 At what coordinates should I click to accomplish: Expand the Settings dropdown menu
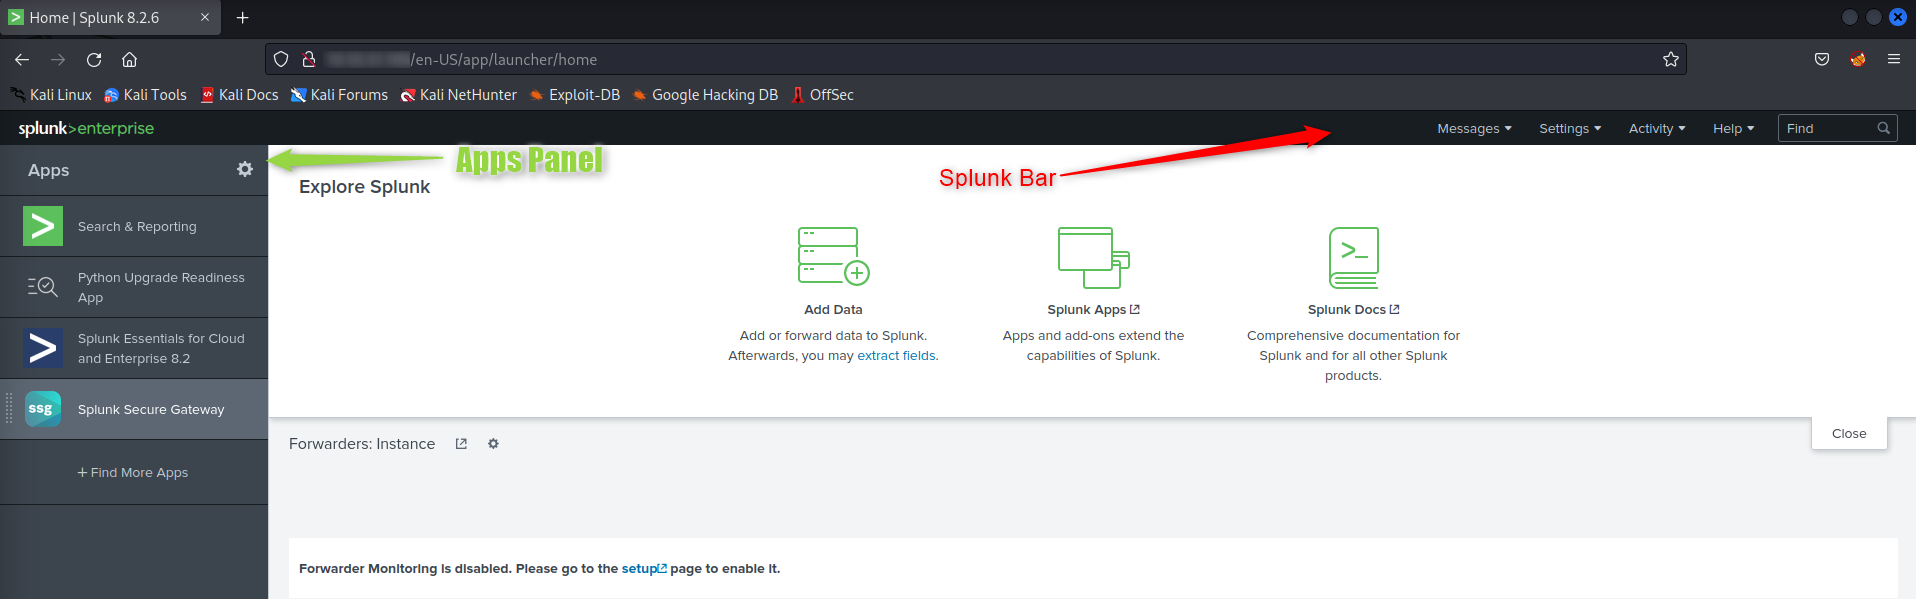(1569, 129)
